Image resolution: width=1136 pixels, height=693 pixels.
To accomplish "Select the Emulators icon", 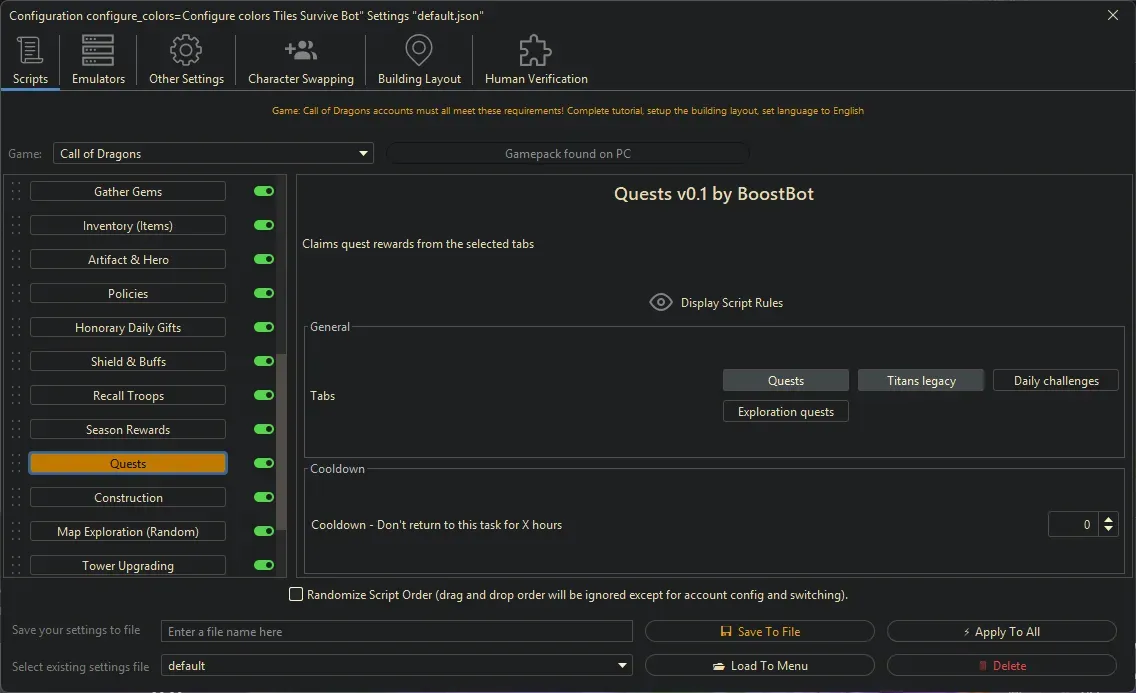I will [x=97, y=50].
